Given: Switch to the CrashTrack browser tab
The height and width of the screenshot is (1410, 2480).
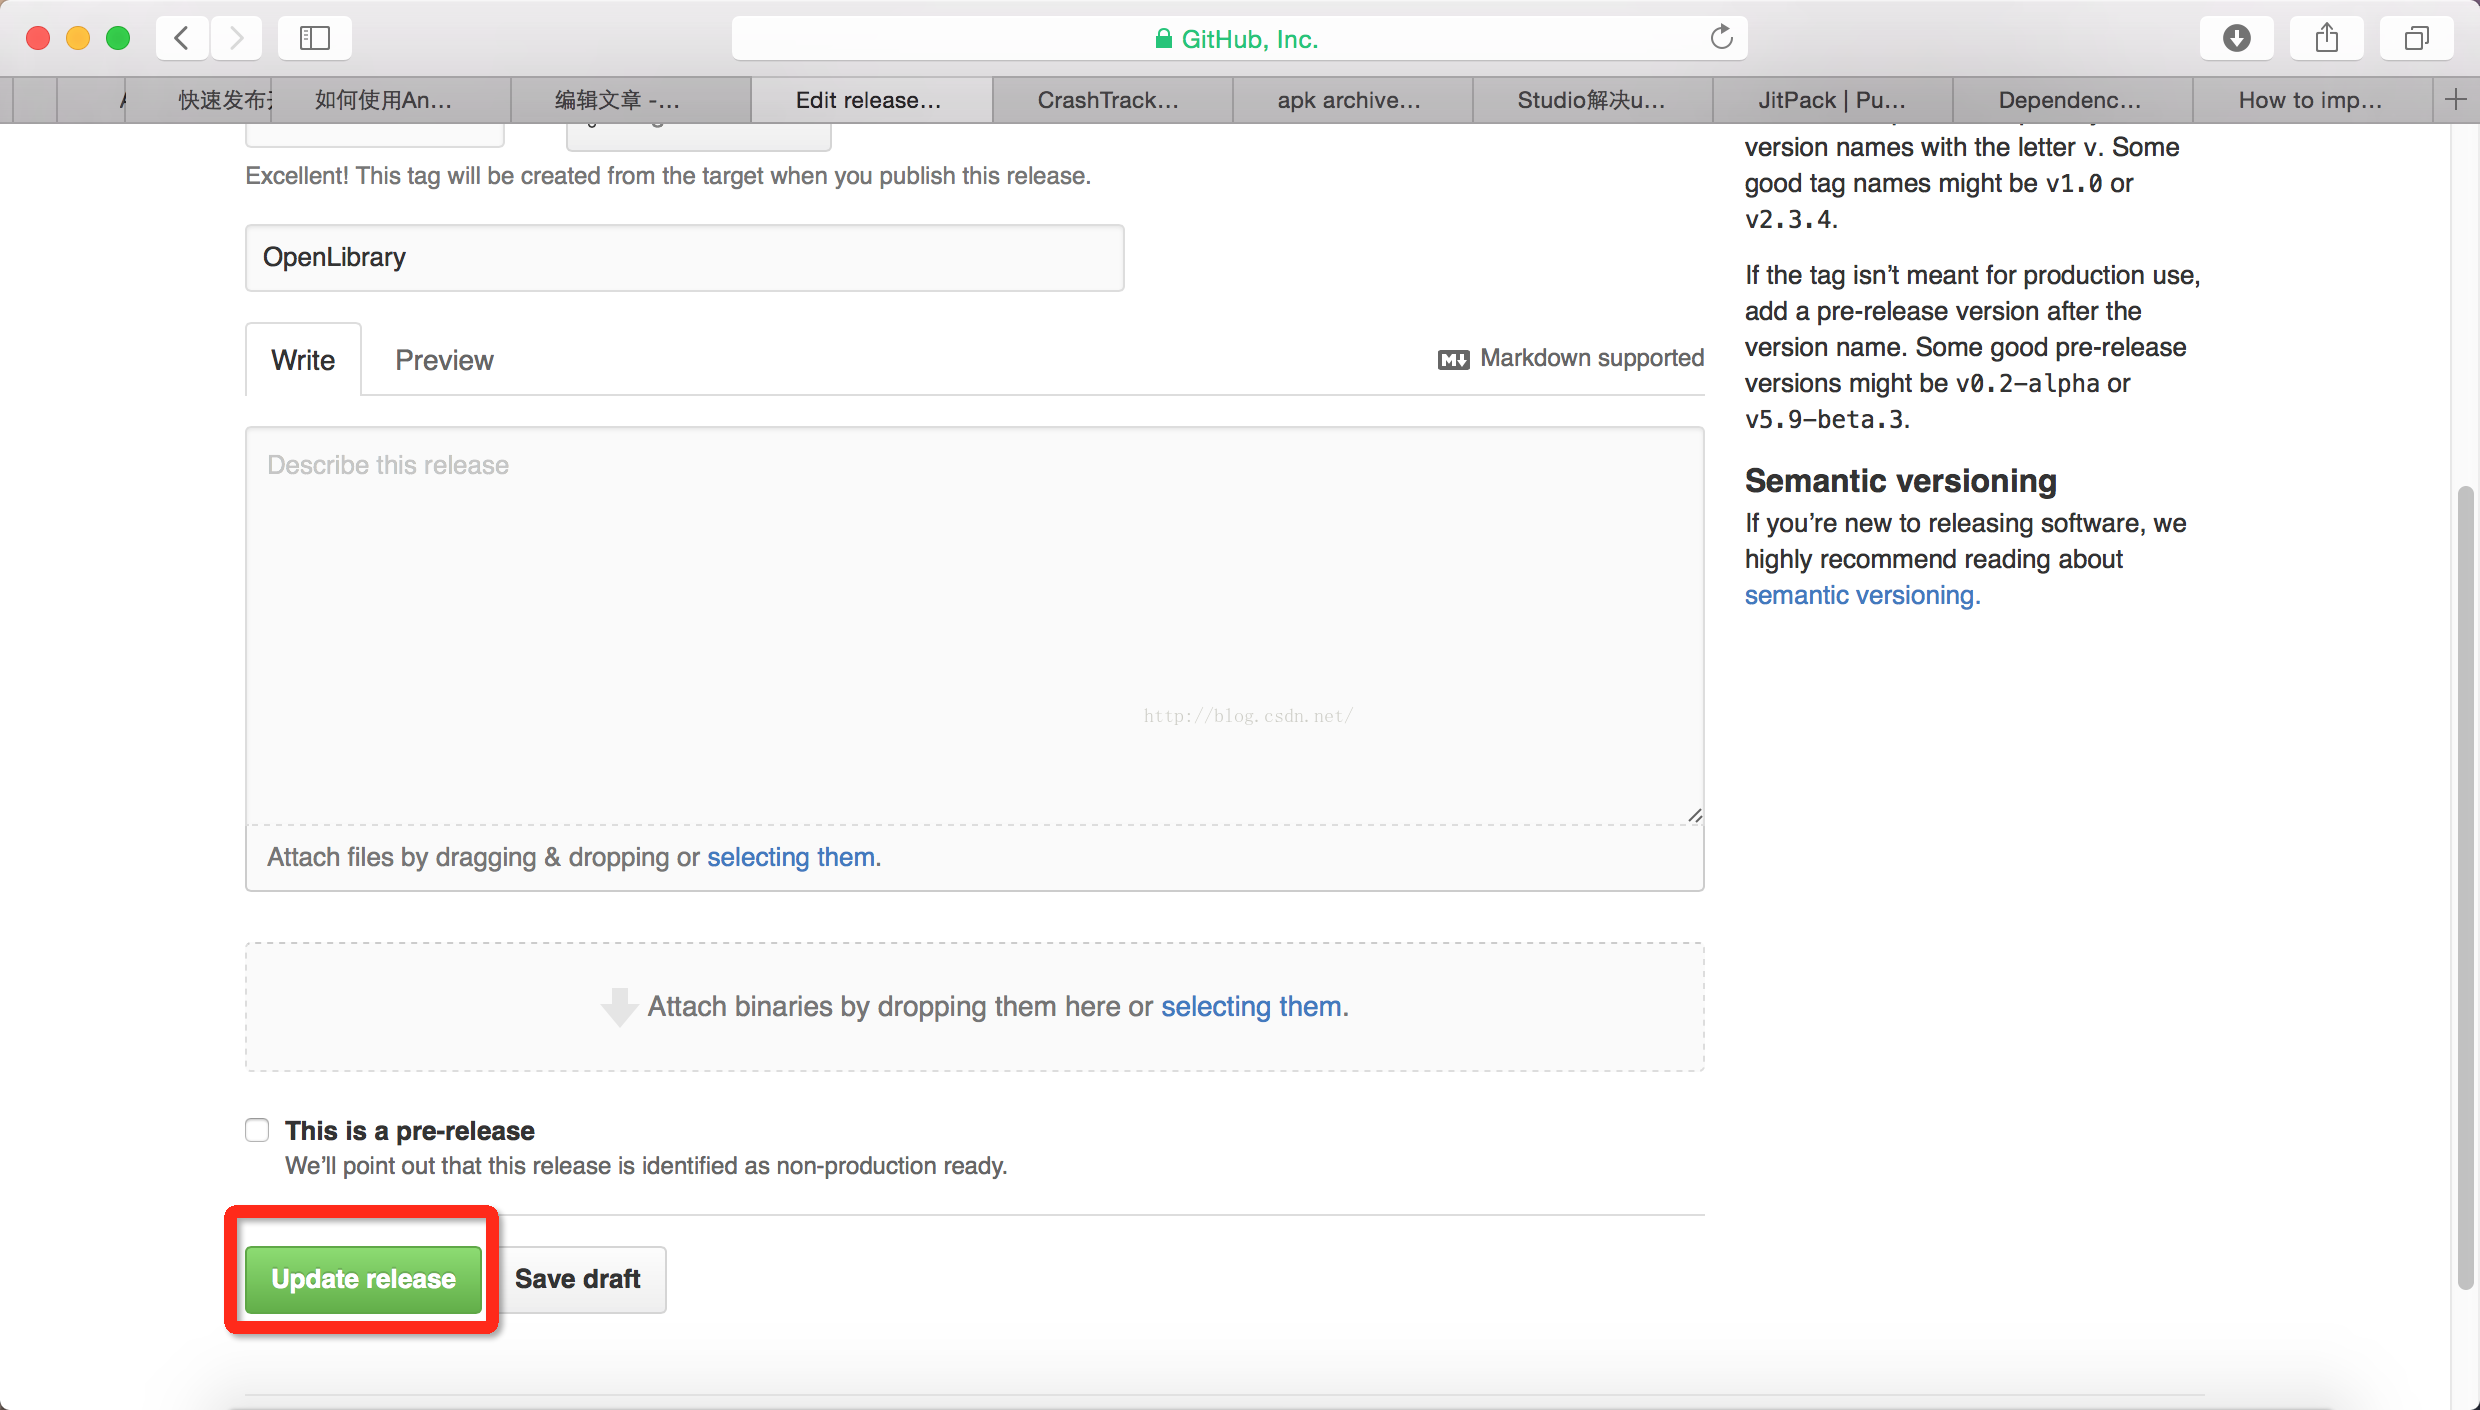Looking at the screenshot, I should (x=1108, y=99).
